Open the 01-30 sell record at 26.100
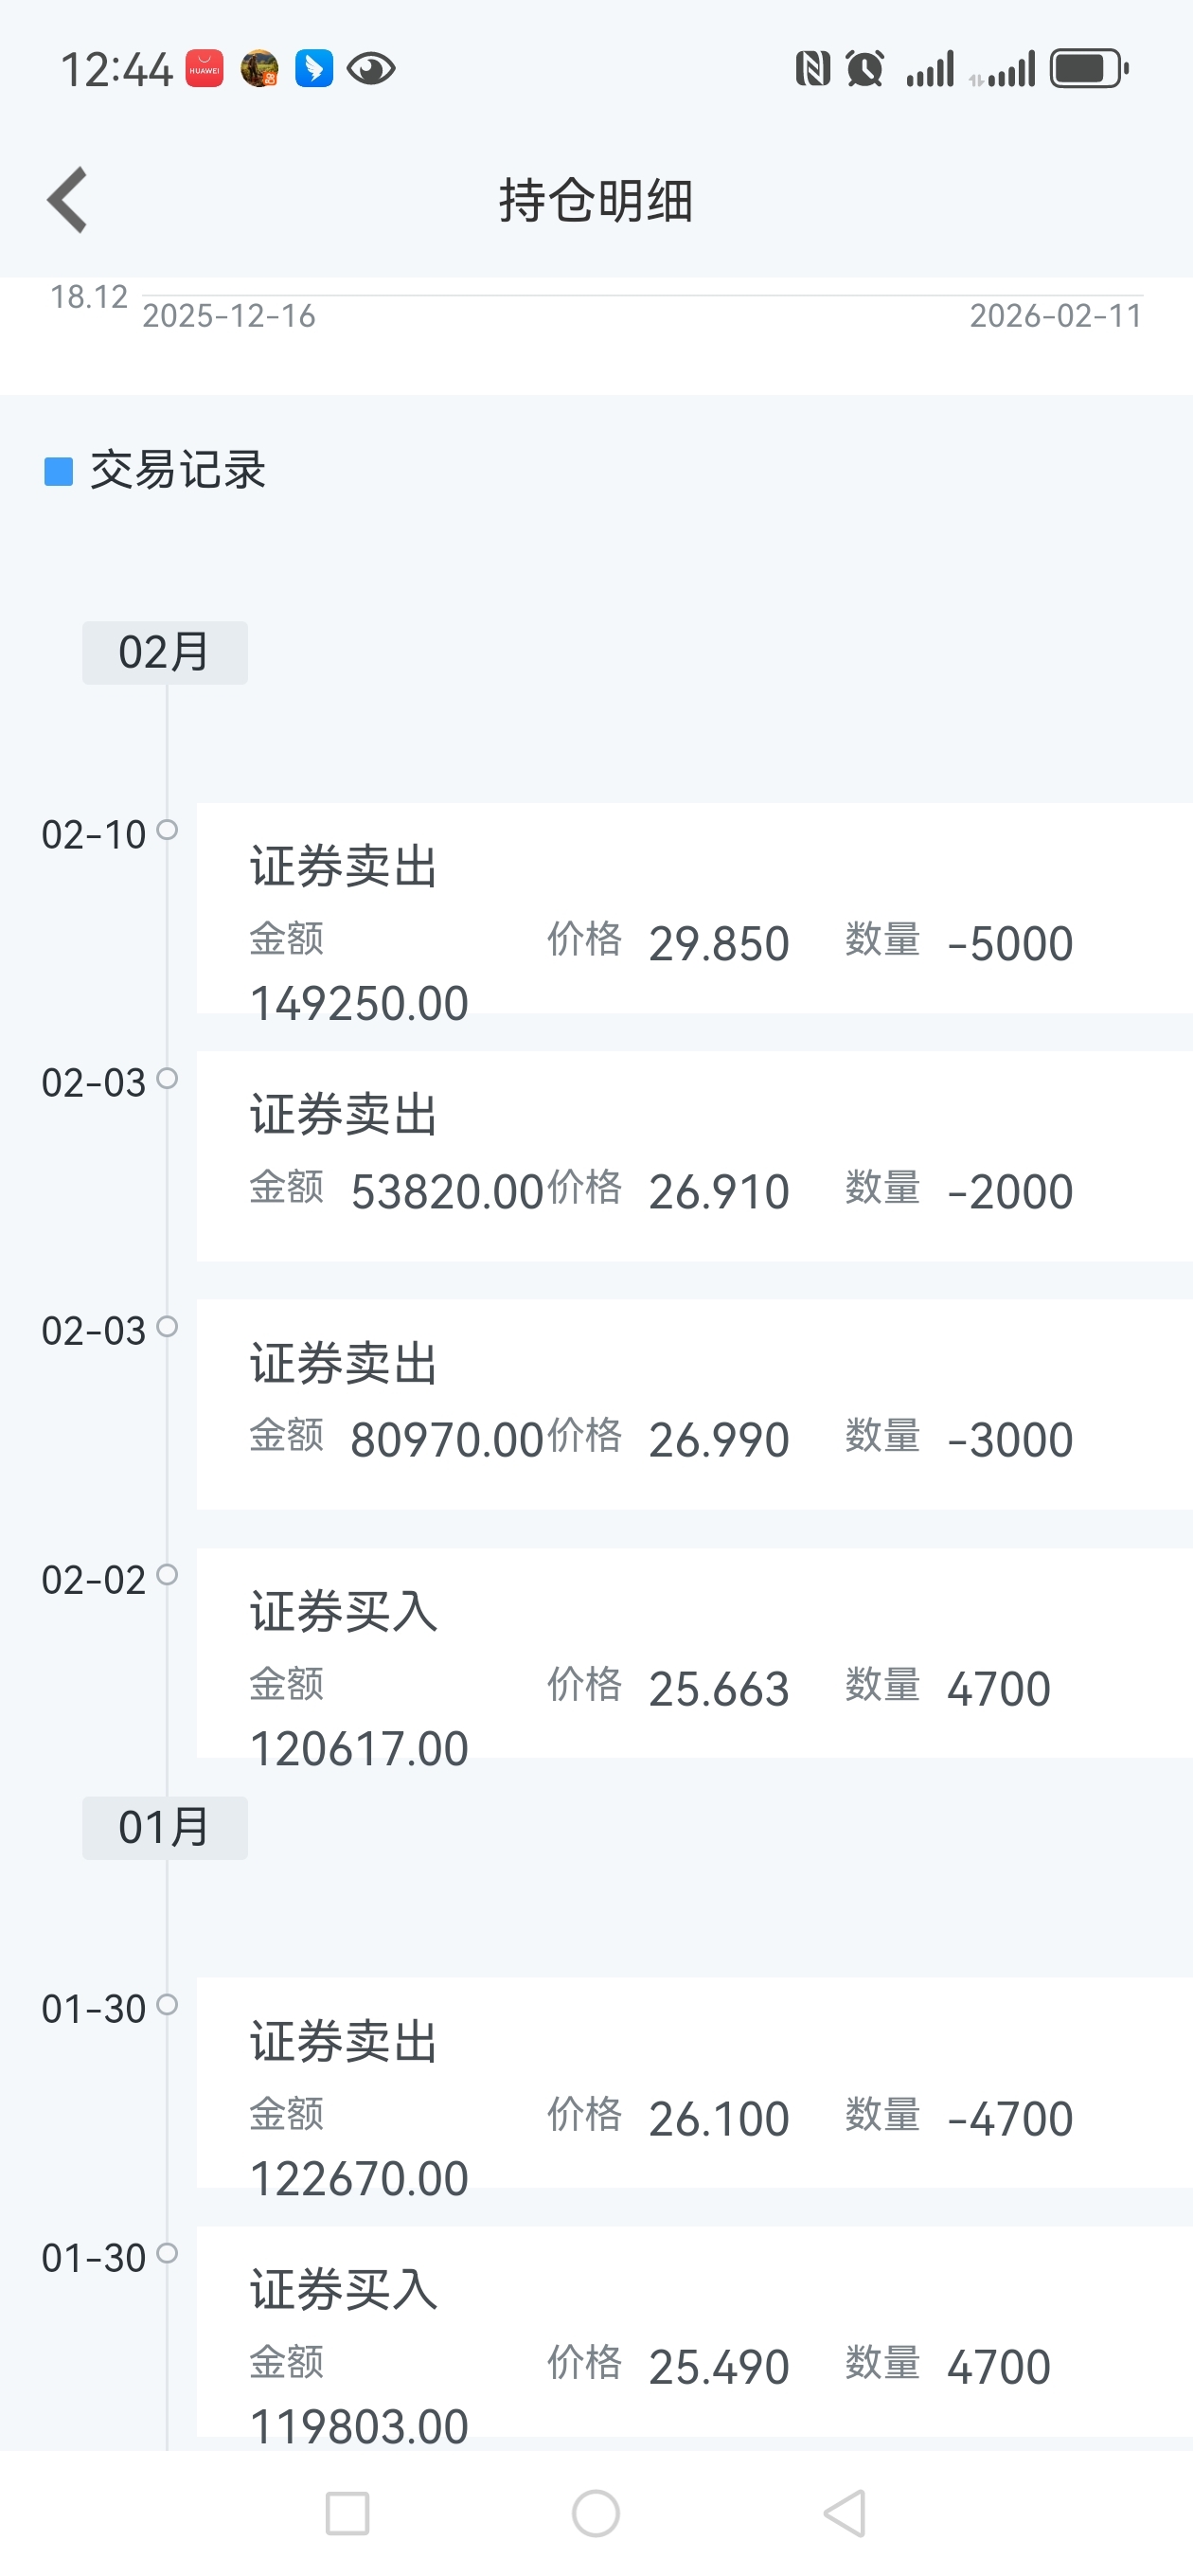The width and height of the screenshot is (1193, 2576). [x=694, y=2082]
